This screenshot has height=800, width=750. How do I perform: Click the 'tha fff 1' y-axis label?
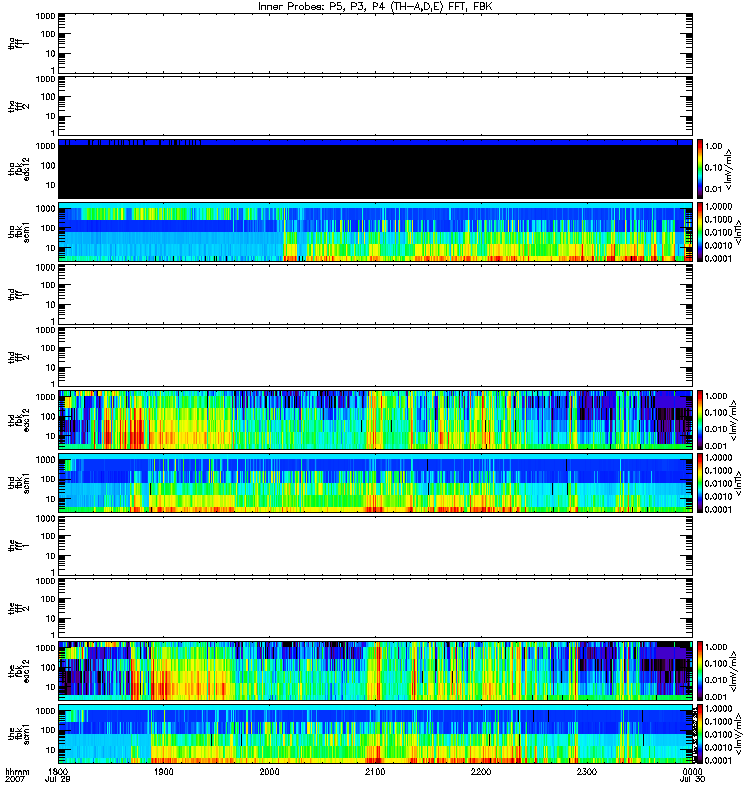tap(19, 43)
